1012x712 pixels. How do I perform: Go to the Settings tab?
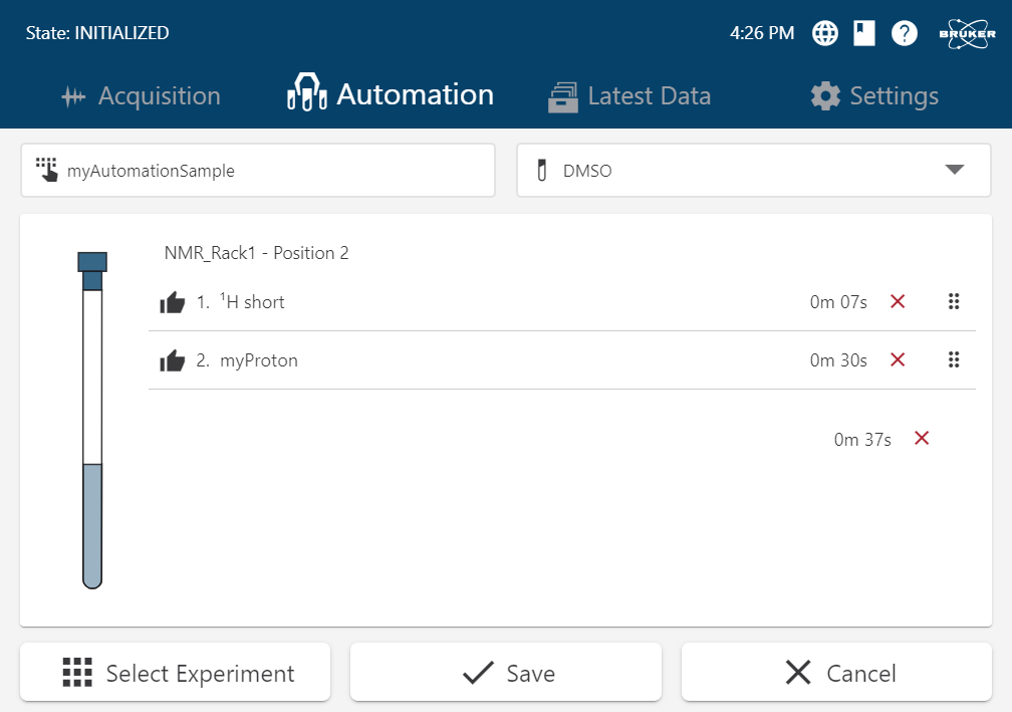[874, 96]
